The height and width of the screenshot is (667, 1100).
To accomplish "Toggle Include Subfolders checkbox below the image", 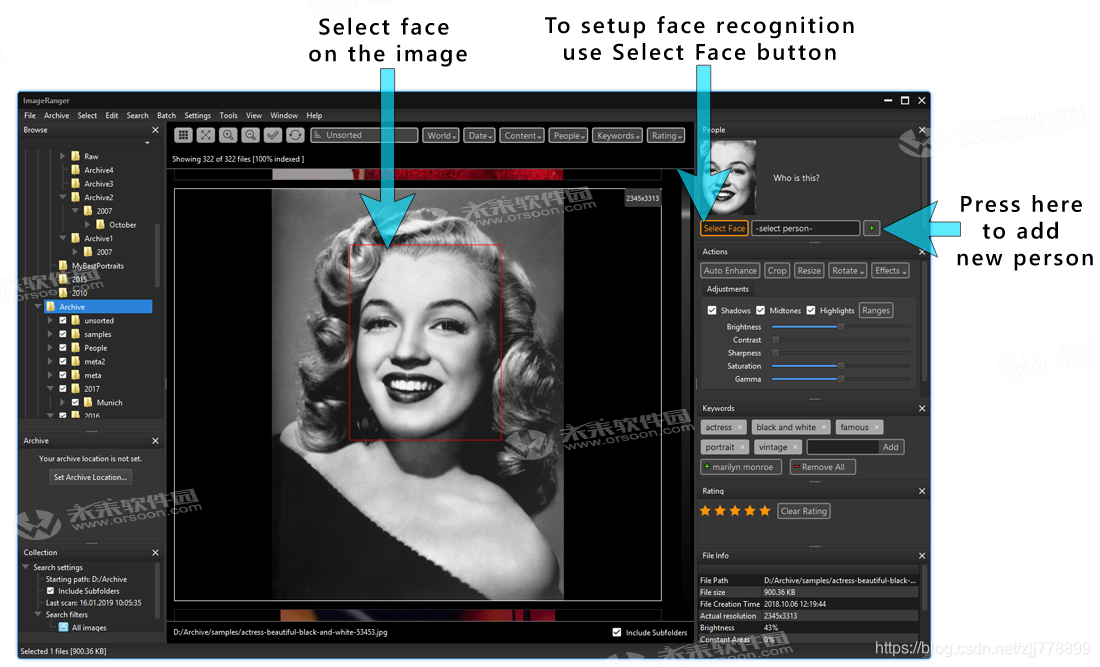I will 617,632.
